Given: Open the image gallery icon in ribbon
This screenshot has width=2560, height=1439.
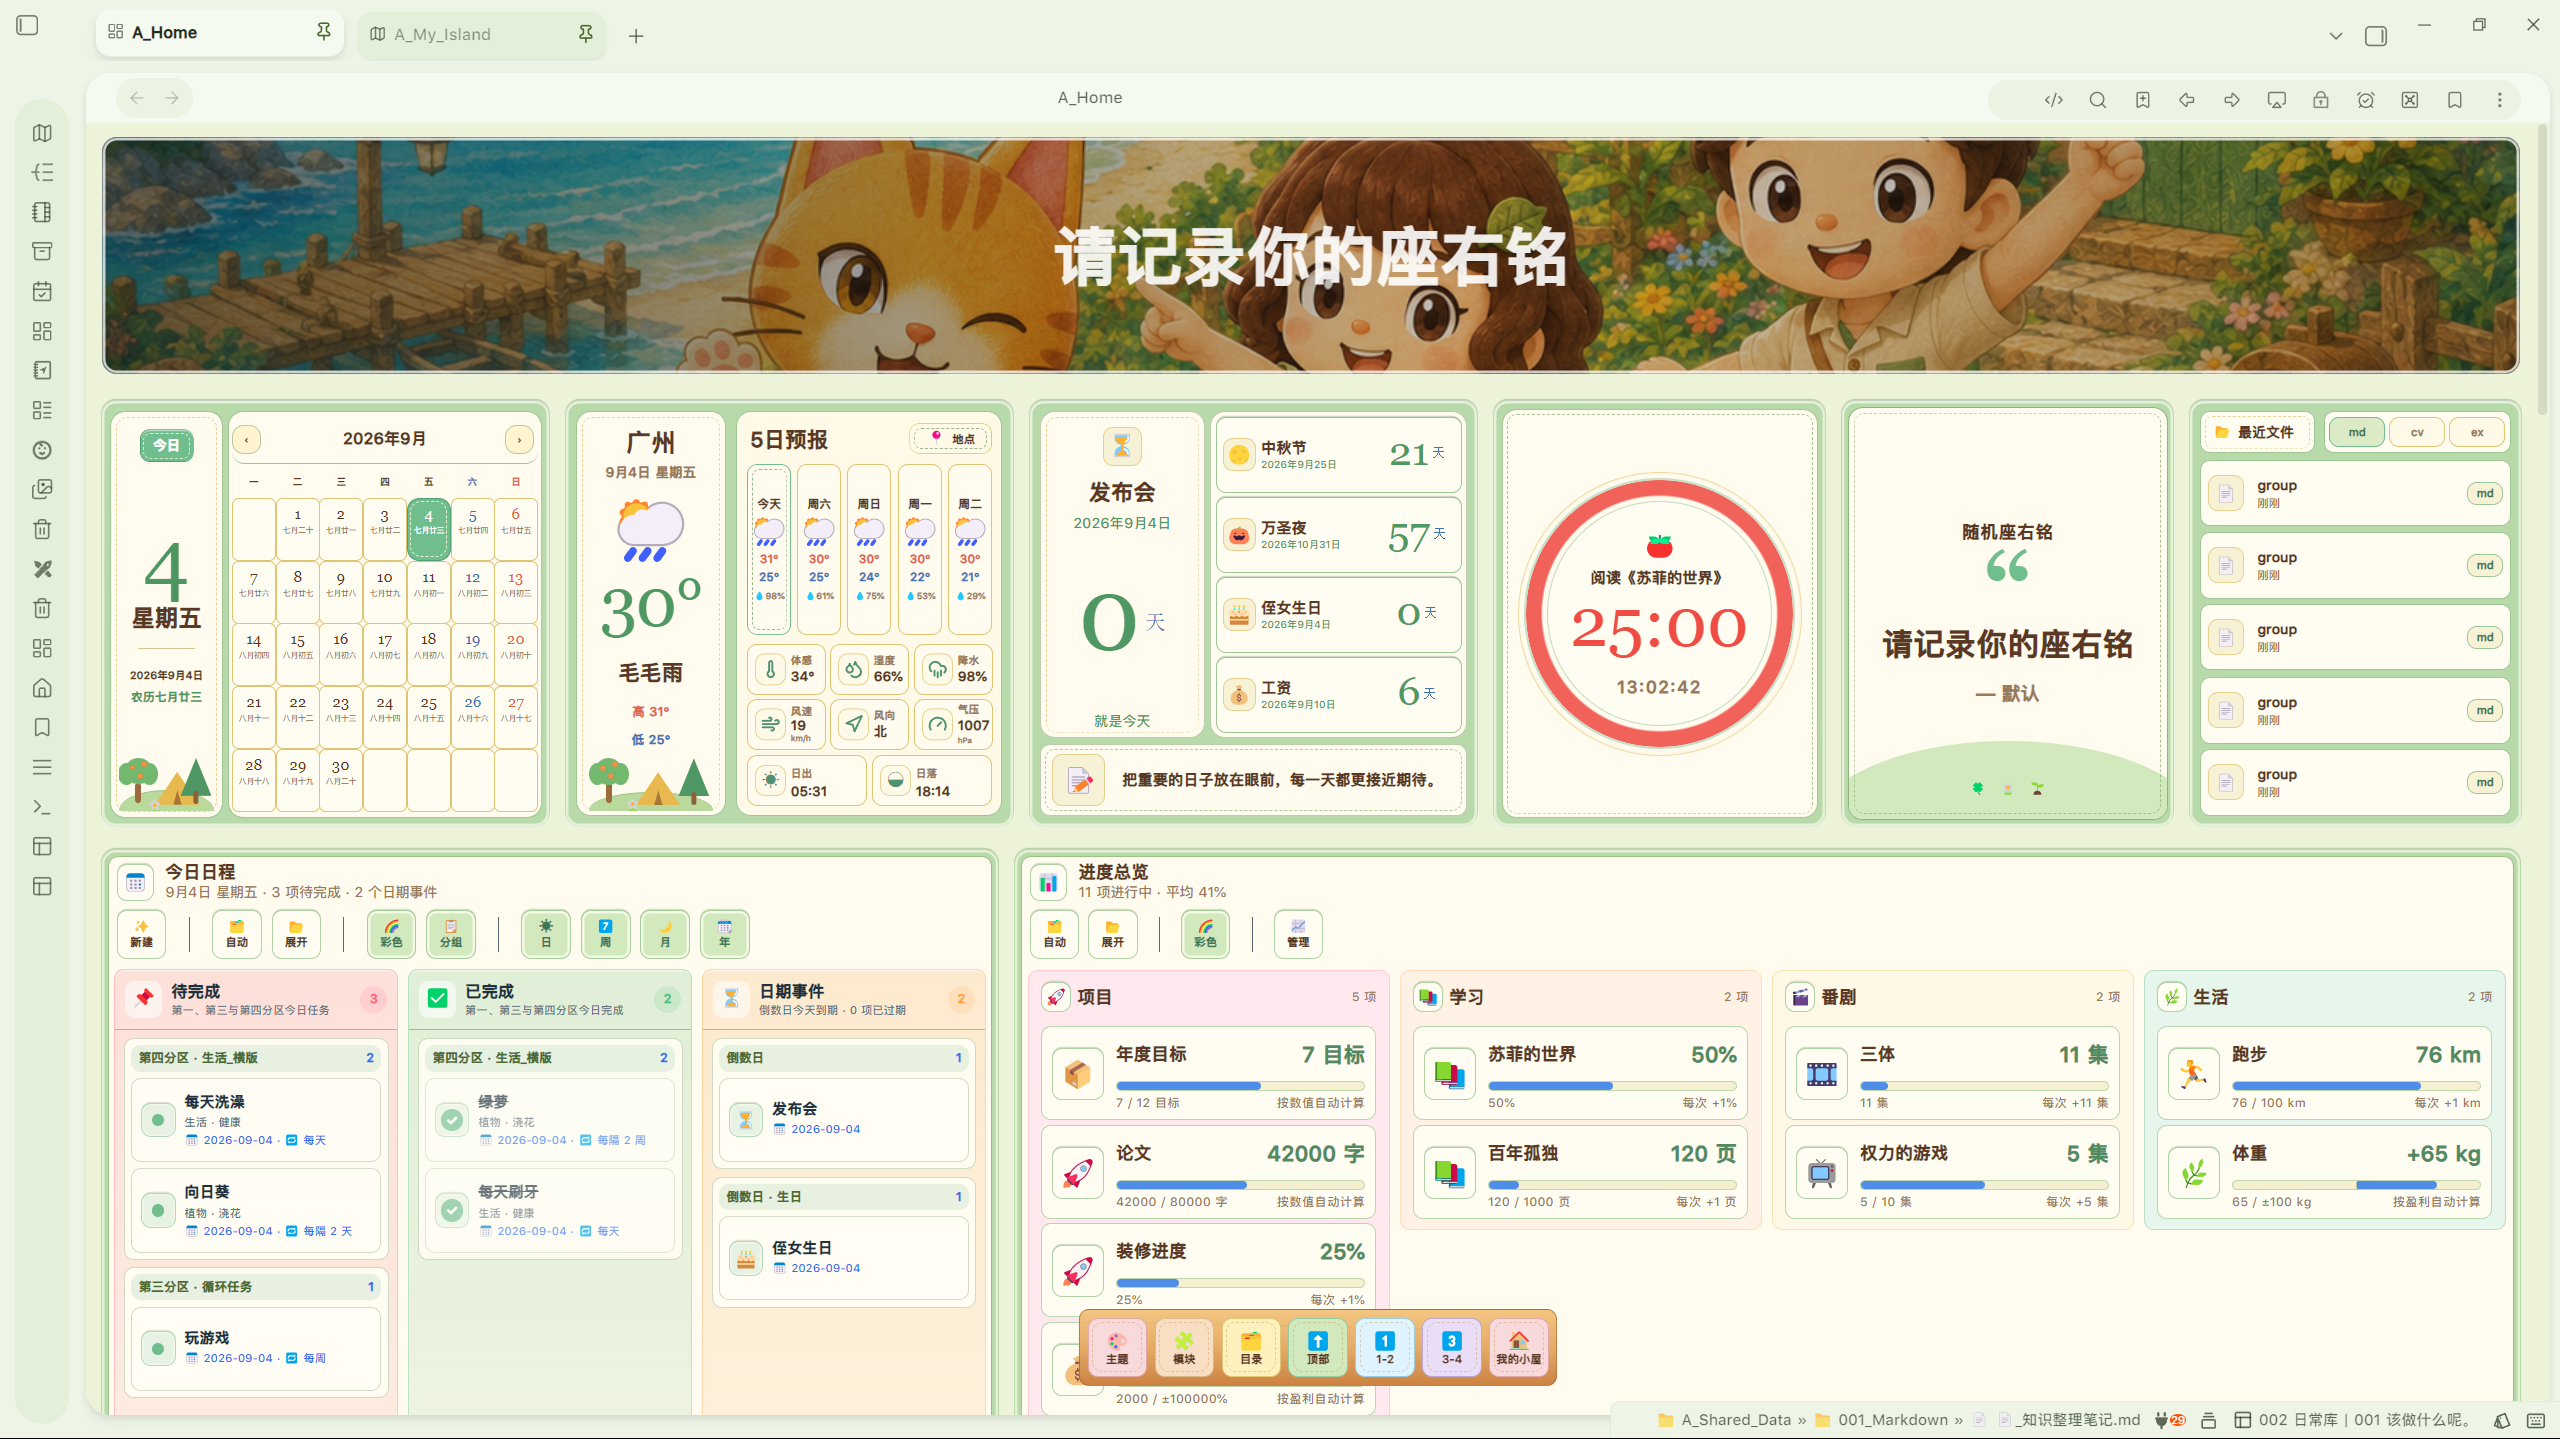Looking at the screenshot, I should [42, 490].
